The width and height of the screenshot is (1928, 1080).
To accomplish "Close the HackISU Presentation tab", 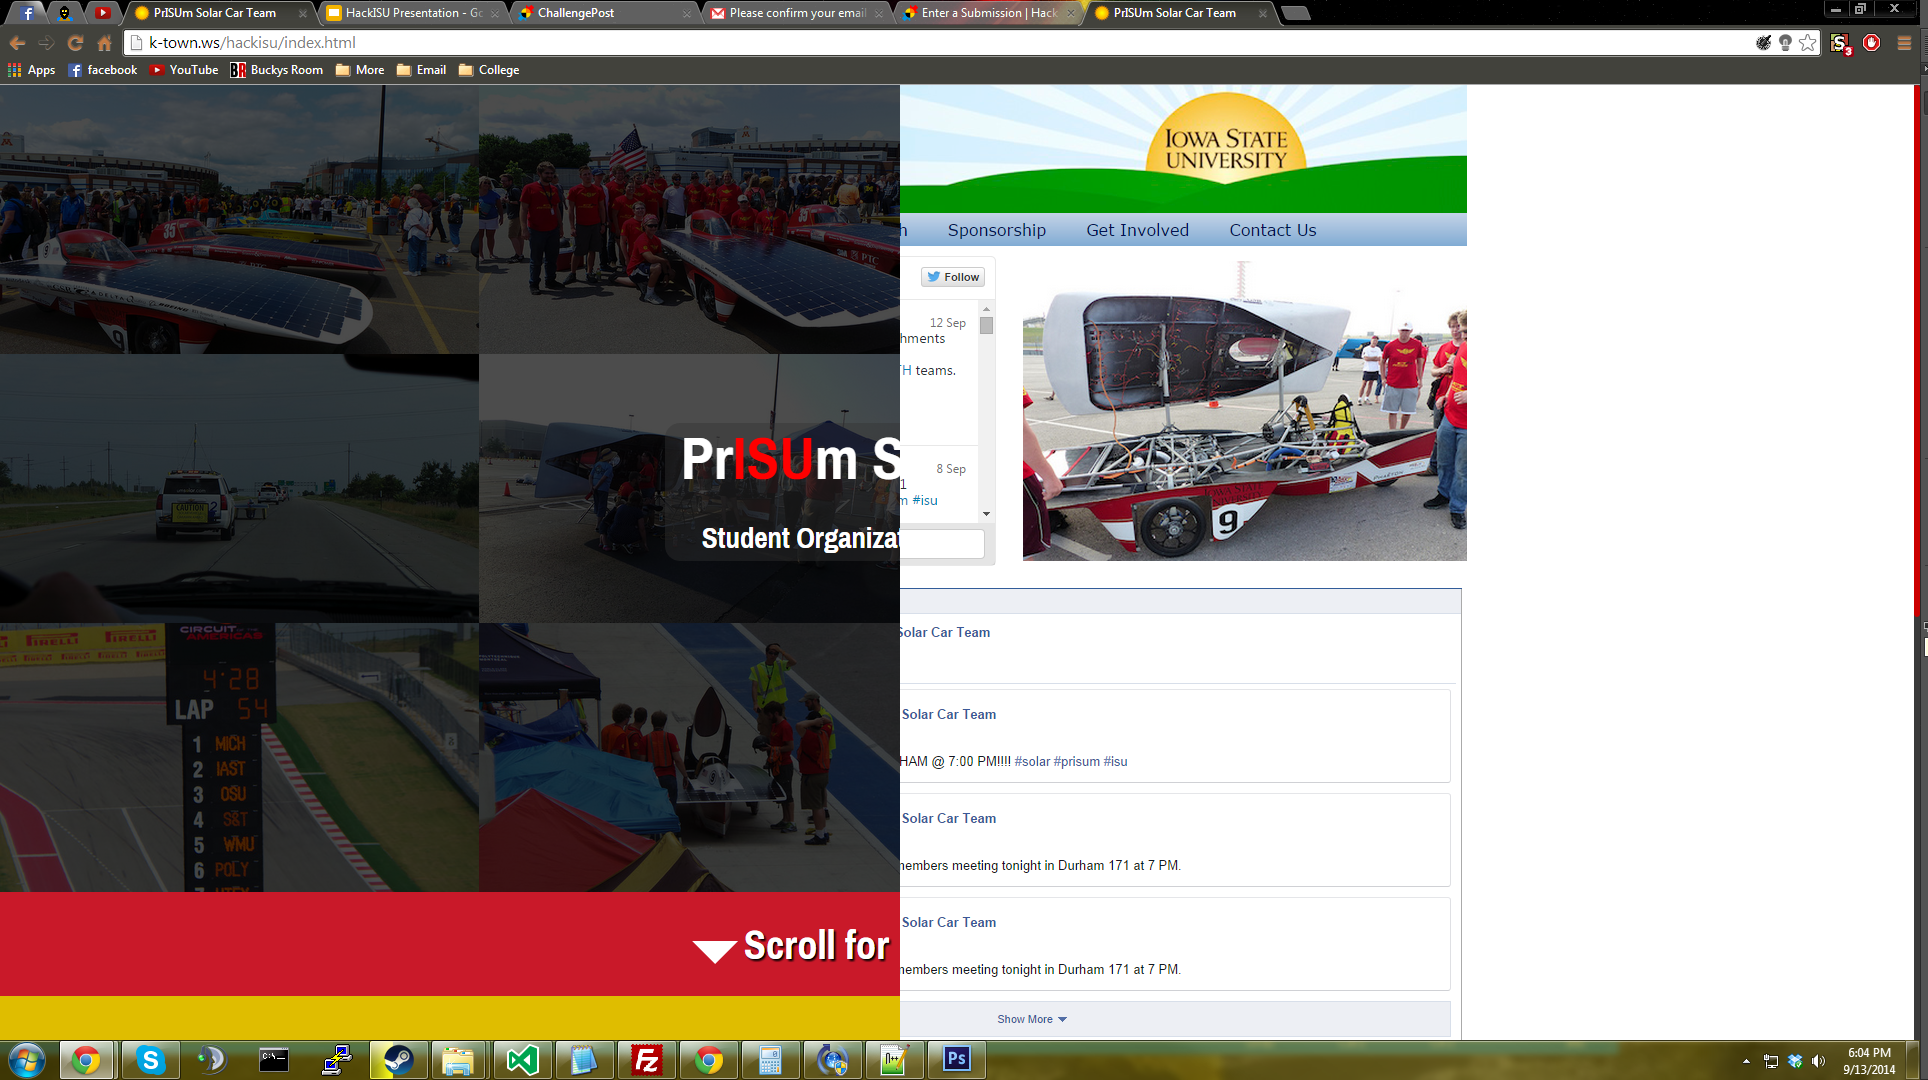I will pos(494,14).
